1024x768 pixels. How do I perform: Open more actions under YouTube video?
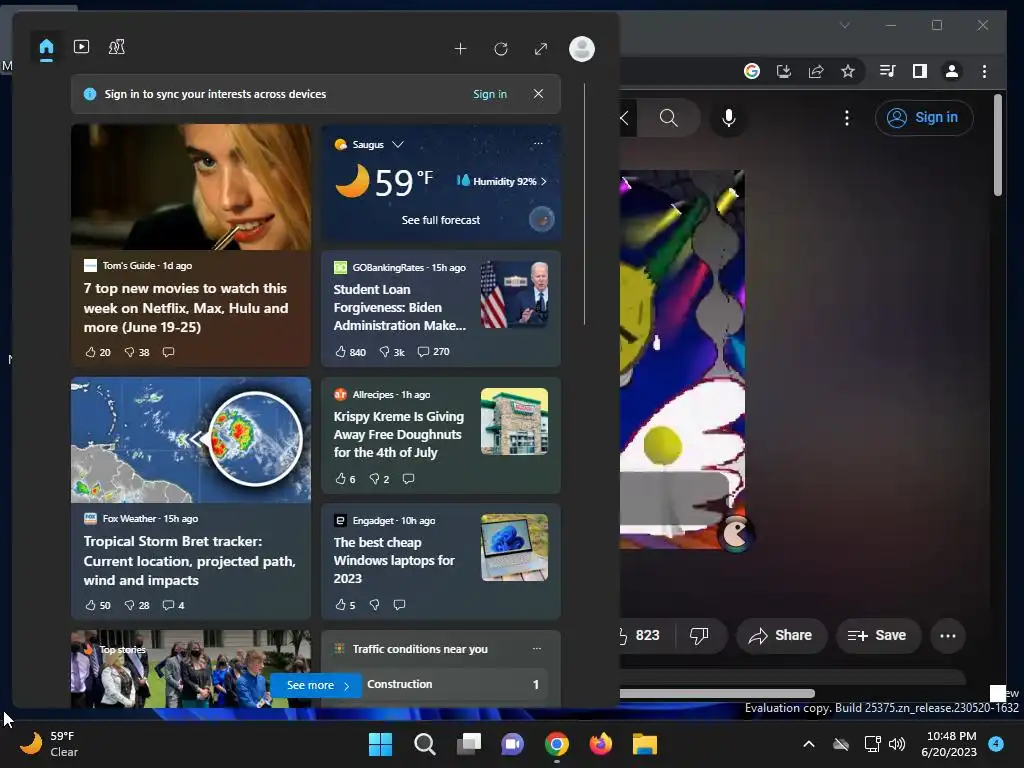948,635
